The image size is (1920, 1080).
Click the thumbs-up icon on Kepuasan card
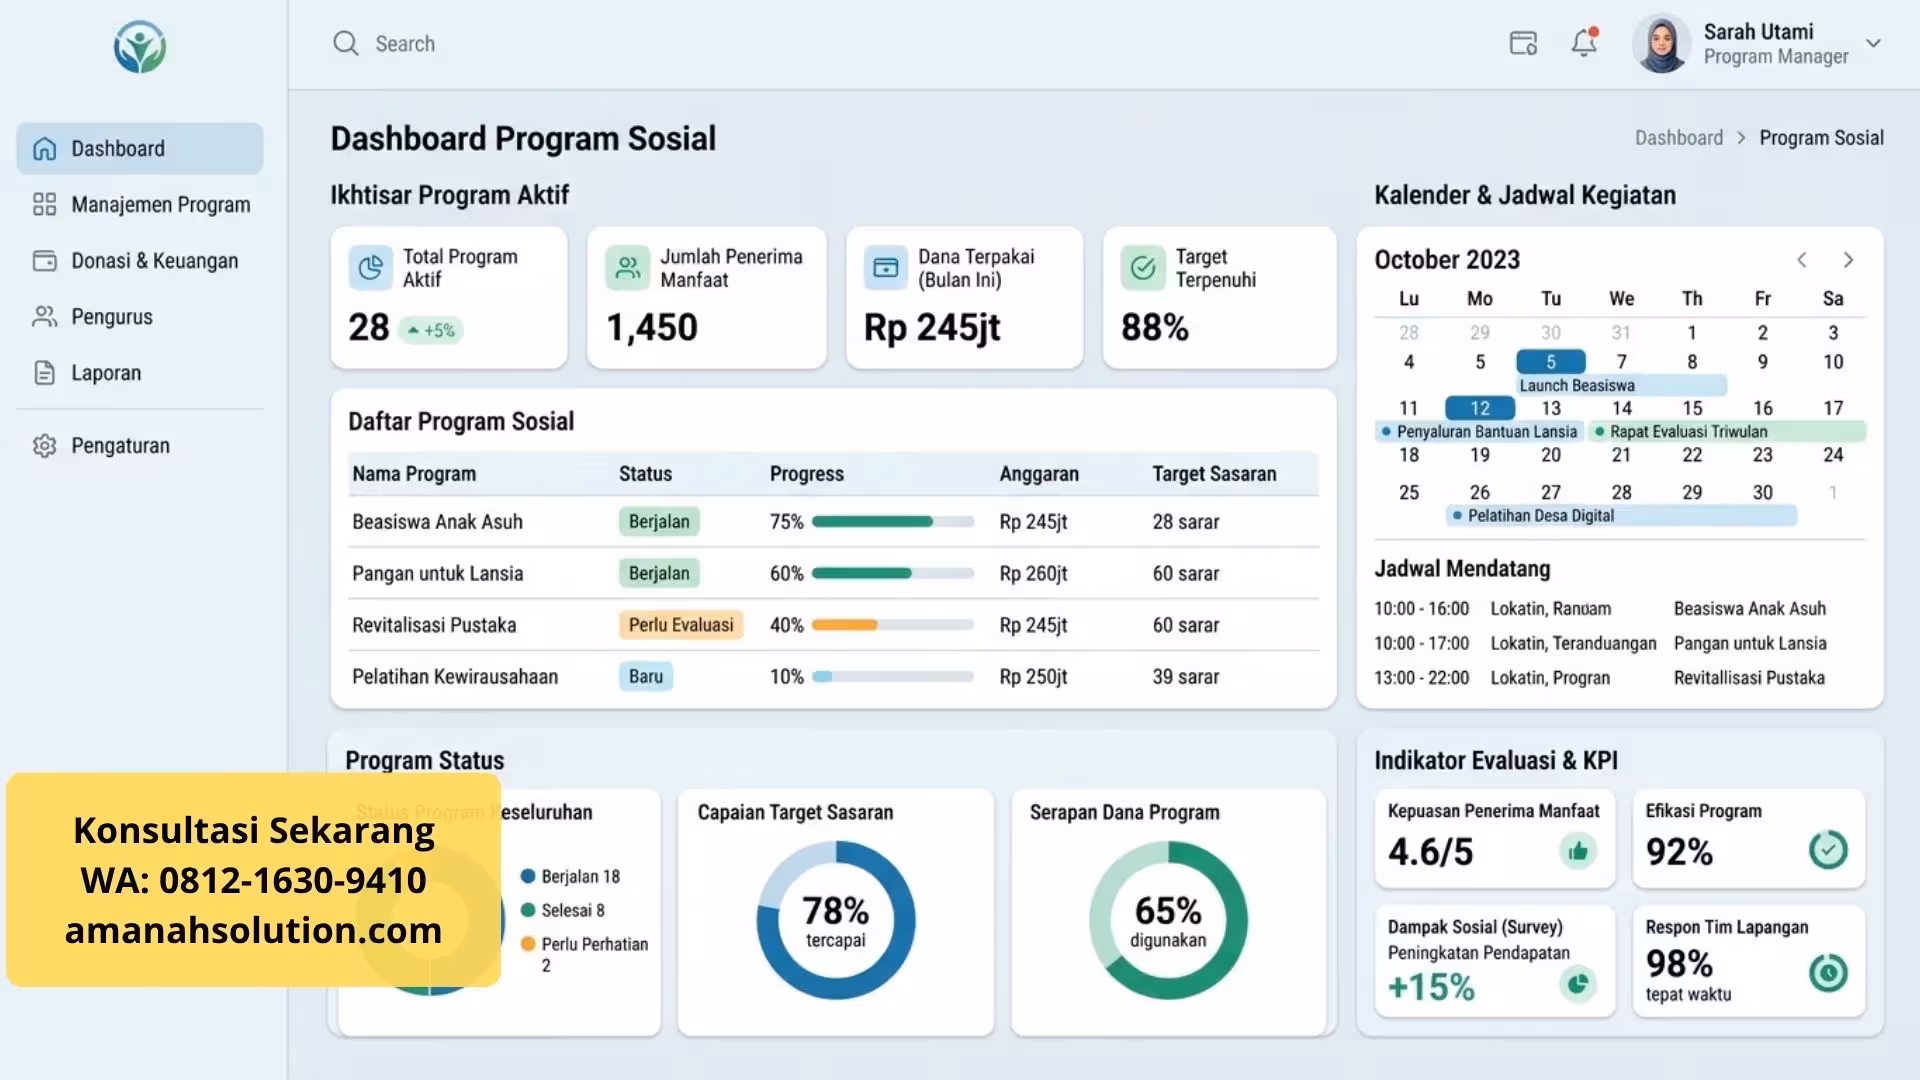tap(1578, 852)
